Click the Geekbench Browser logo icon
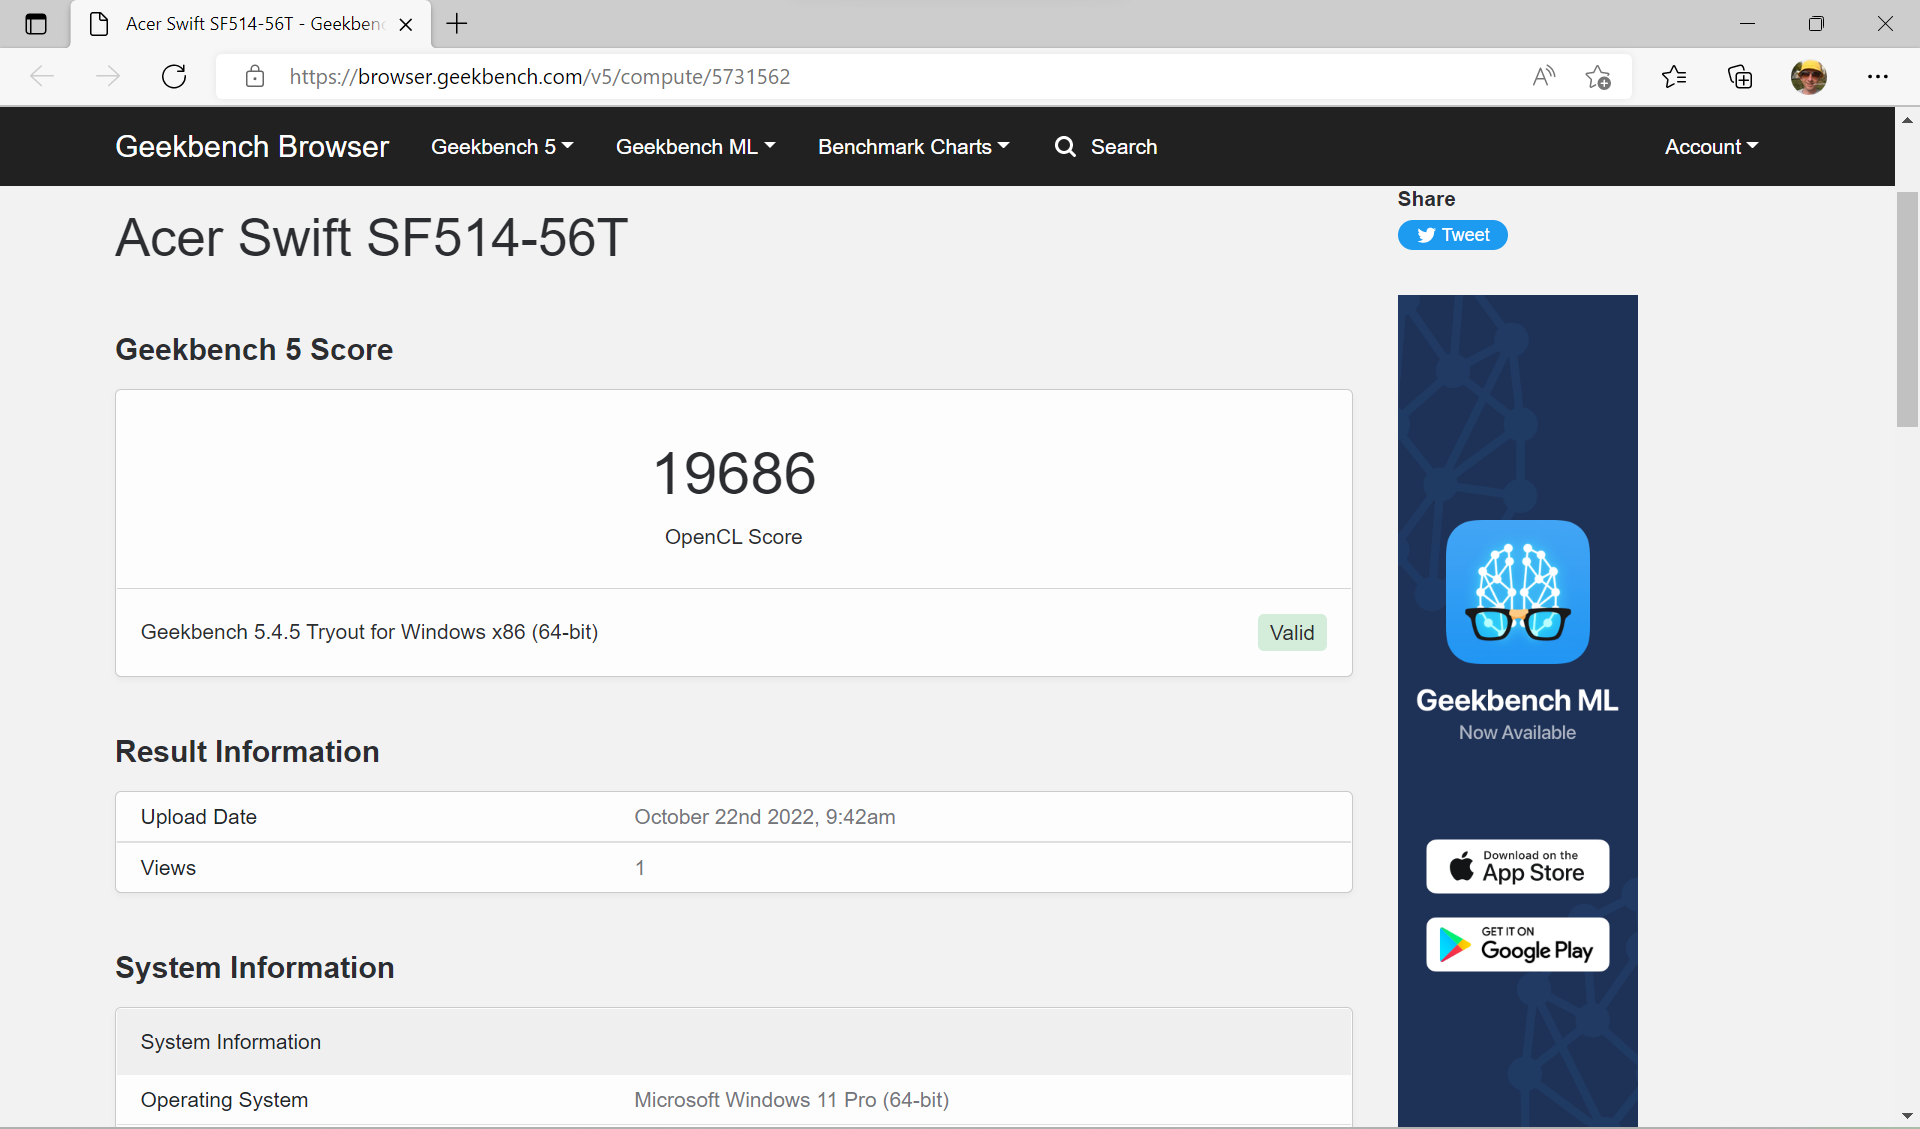The image size is (1920, 1129). tap(251, 145)
